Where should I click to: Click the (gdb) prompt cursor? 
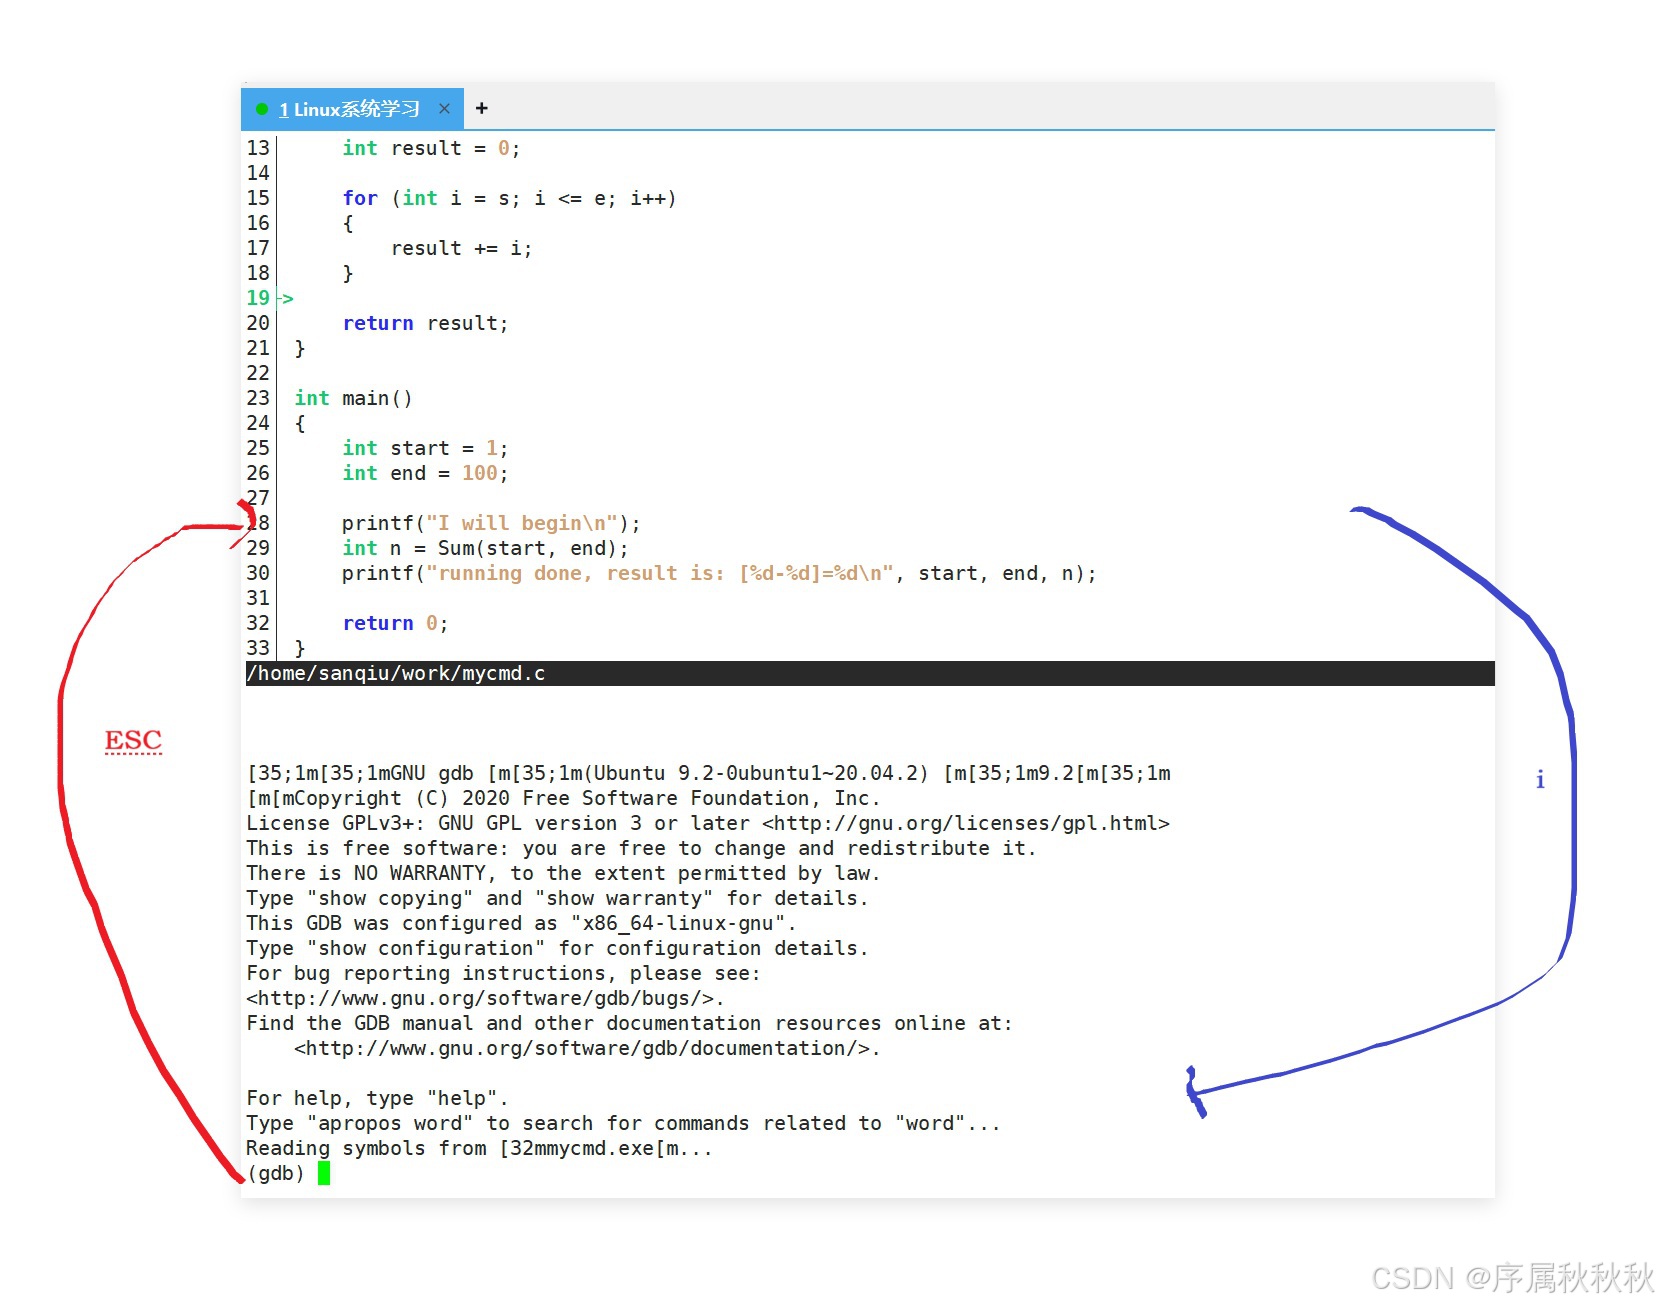[x=324, y=1173]
